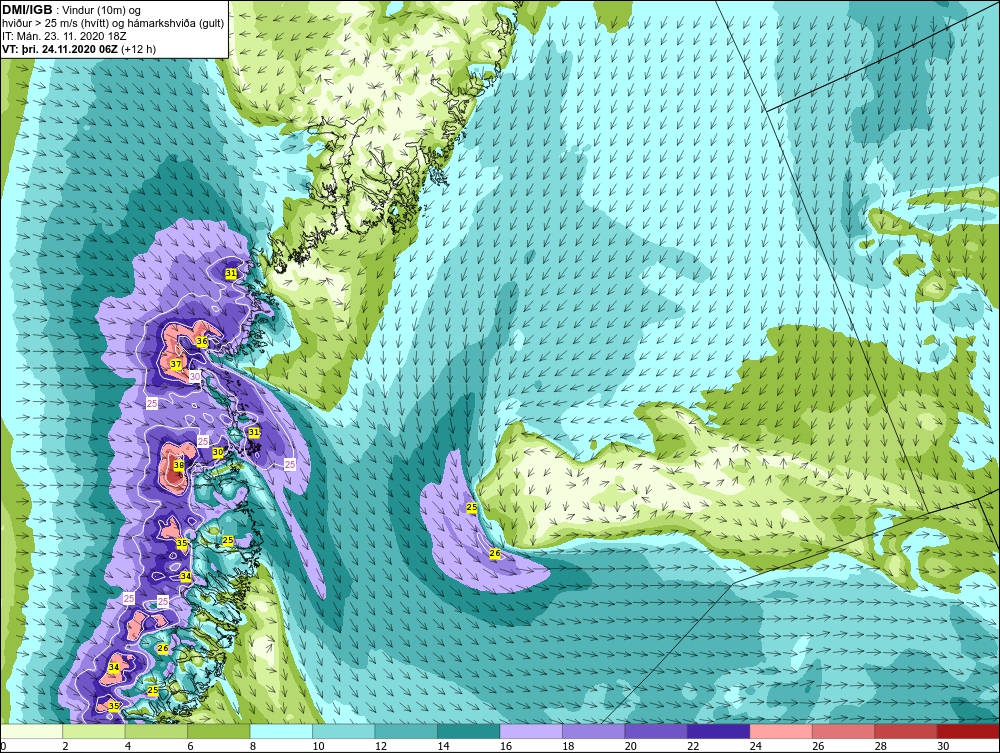1000x753 pixels.
Task: Click the 2–4 m/s light green legend swatch
Action: pos(94,731)
